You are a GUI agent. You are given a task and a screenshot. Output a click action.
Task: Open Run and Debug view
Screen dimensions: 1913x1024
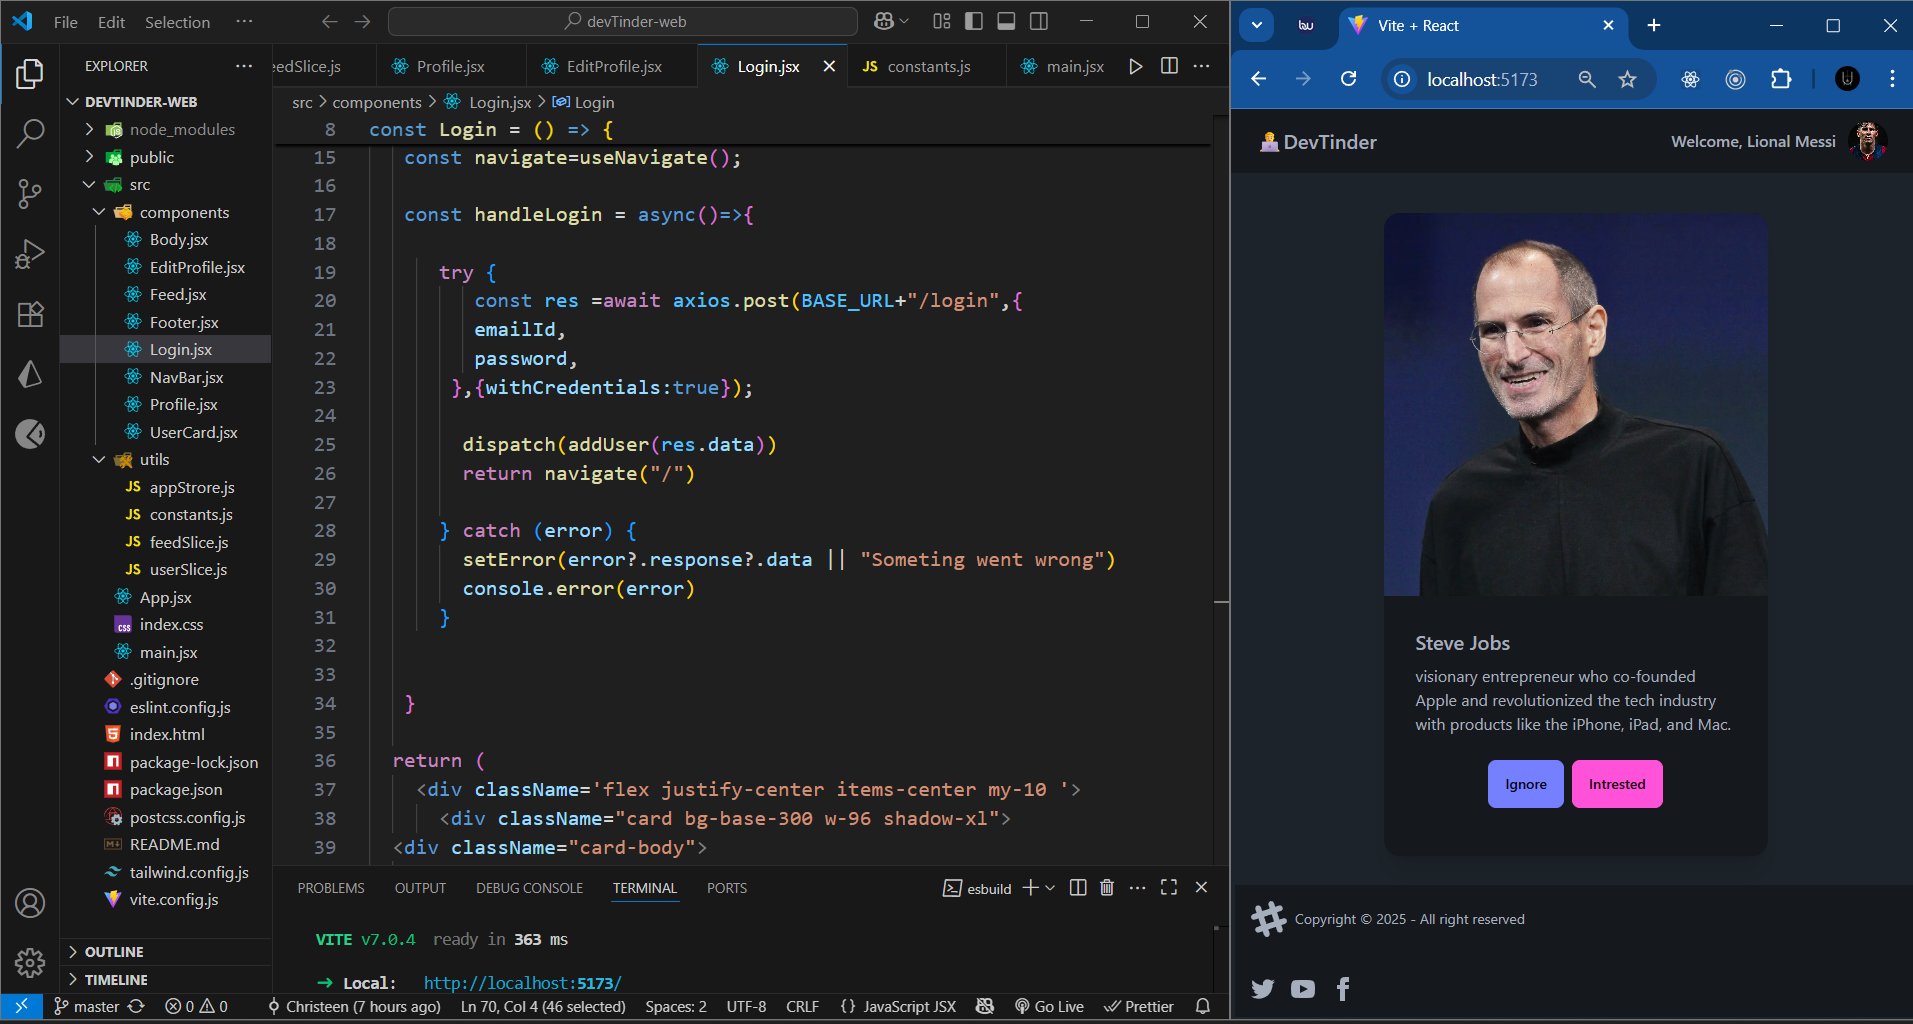tap(30, 254)
